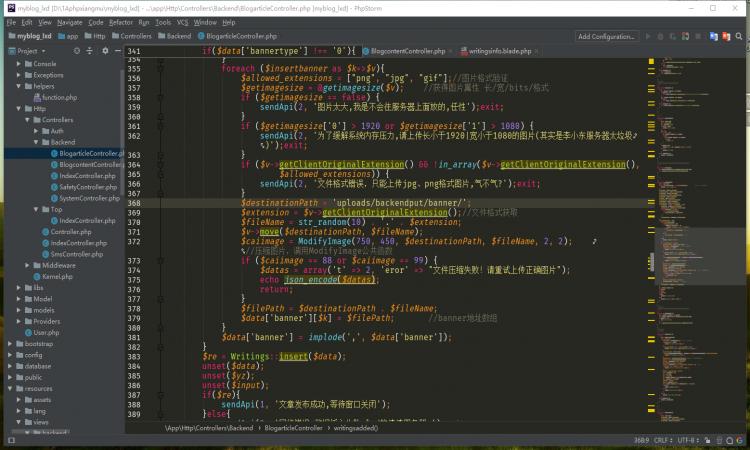Open the Refactor menu

121,21
